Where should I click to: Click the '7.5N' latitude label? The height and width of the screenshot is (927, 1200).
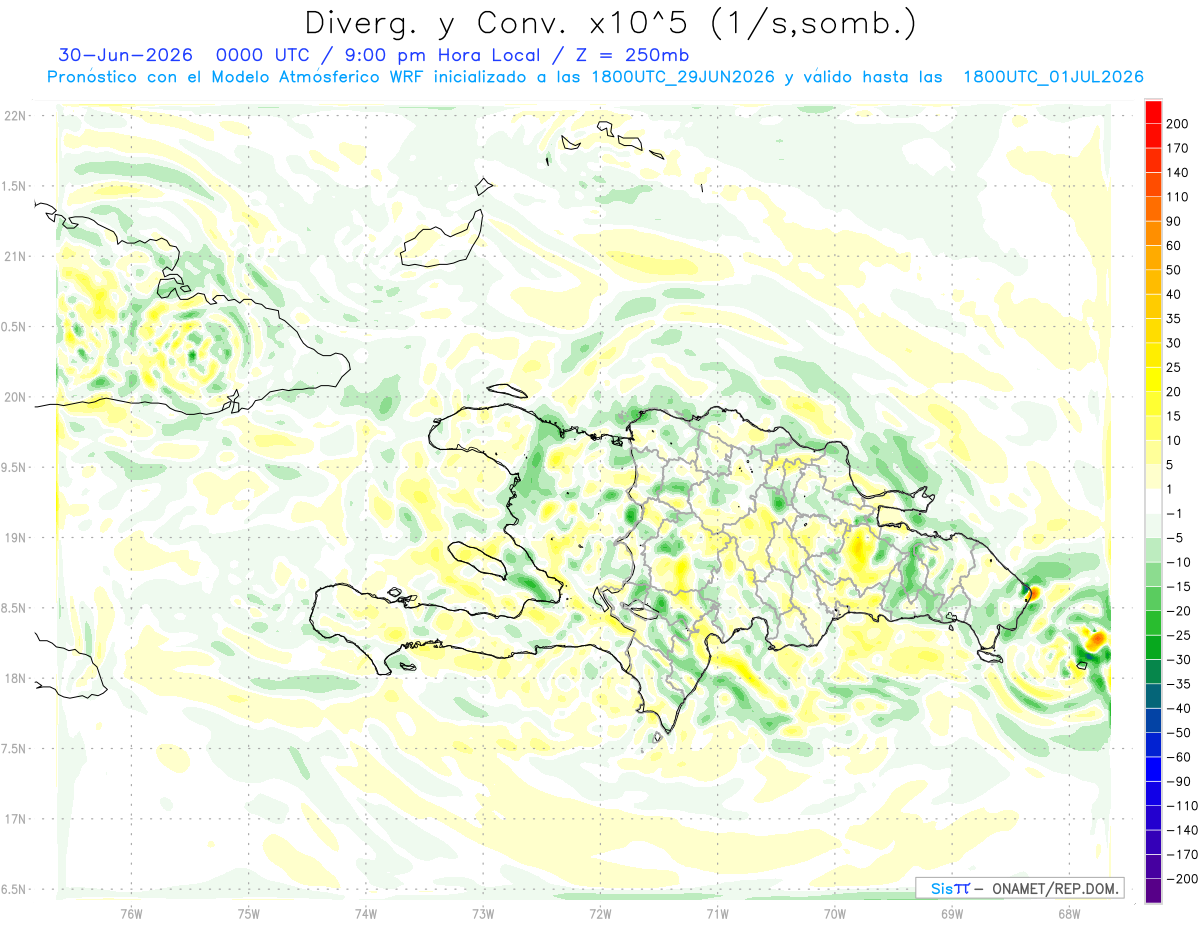click(x=14, y=749)
